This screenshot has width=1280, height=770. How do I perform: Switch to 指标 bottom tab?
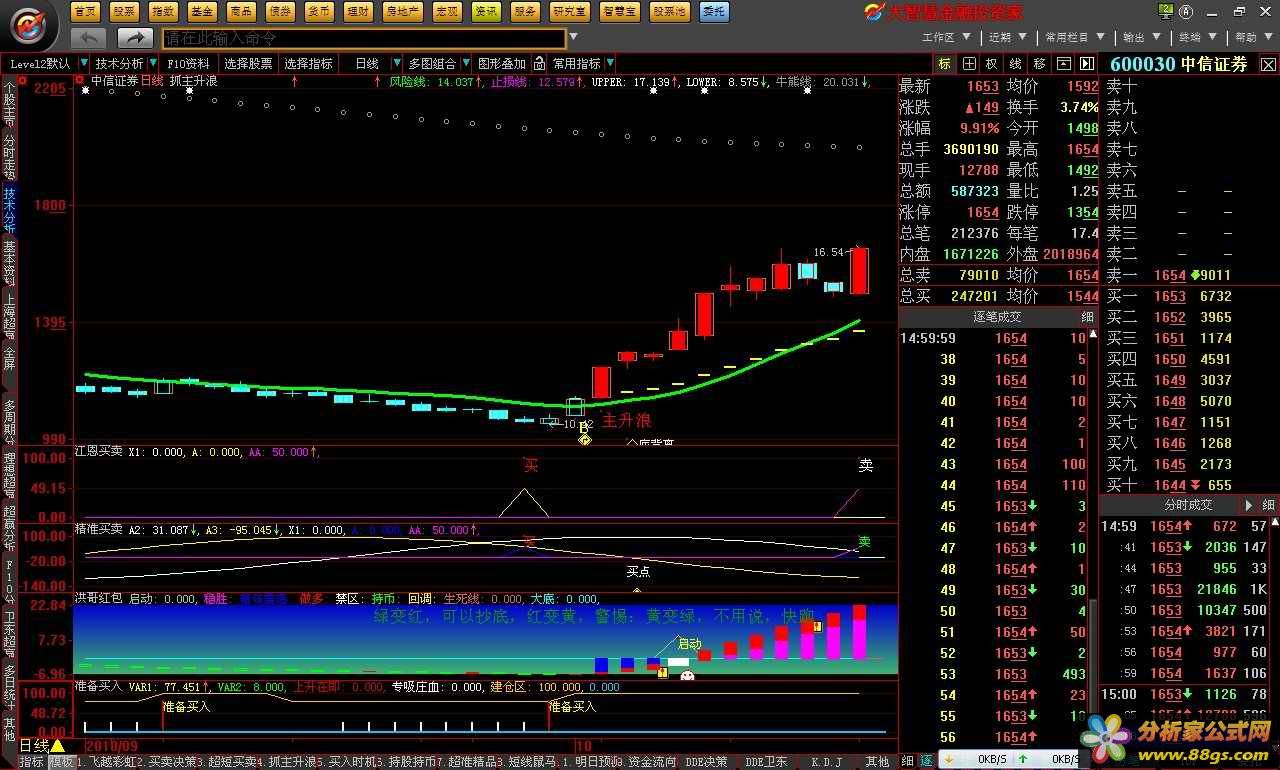click(x=31, y=762)
